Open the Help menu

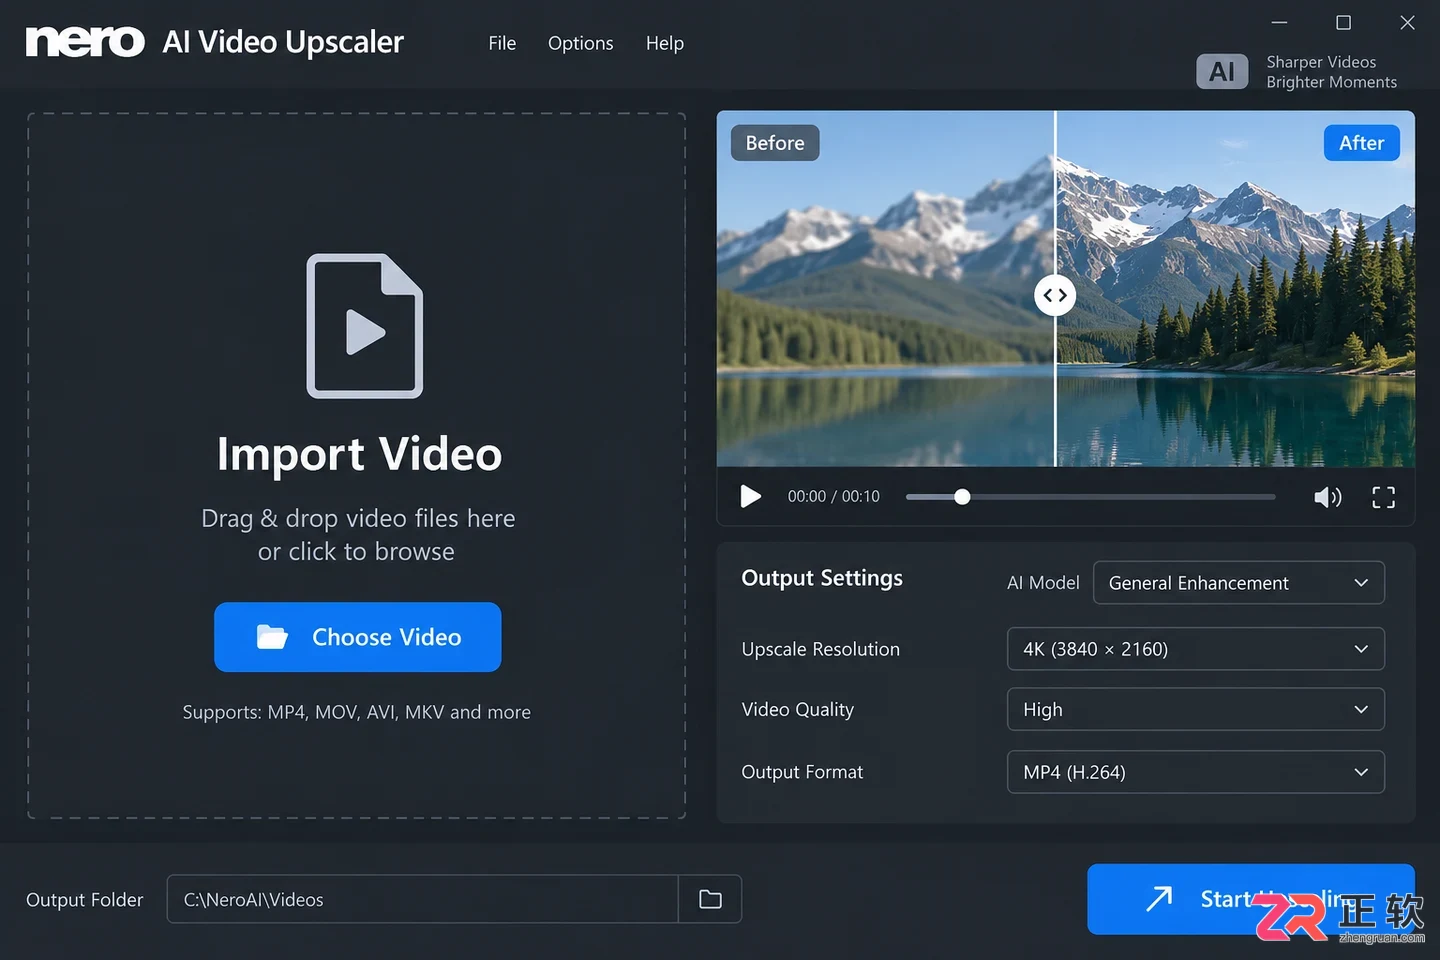coord(665,43)
